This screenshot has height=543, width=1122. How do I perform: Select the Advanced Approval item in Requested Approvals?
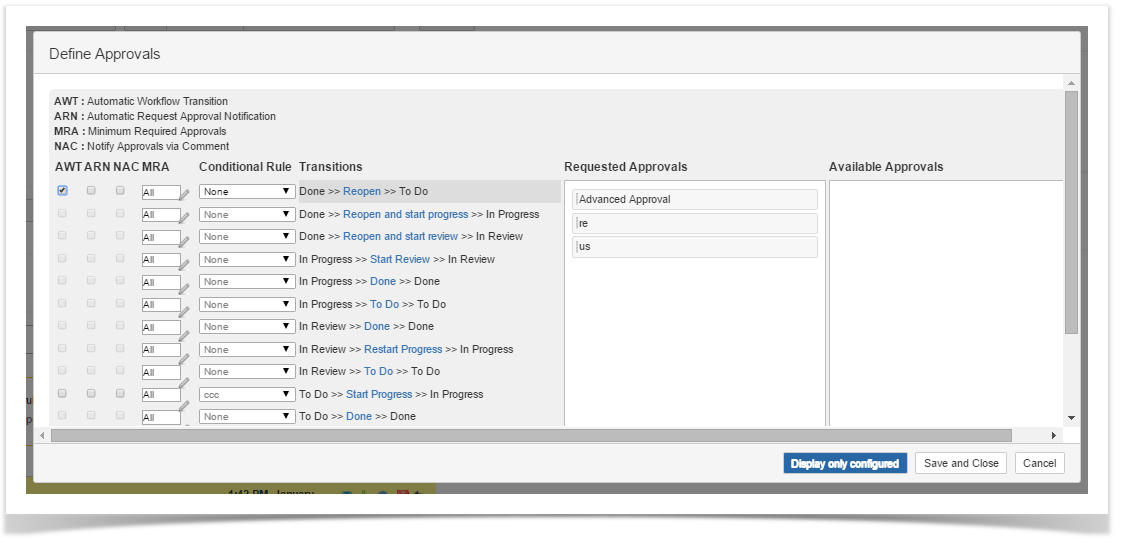[694, 200]
